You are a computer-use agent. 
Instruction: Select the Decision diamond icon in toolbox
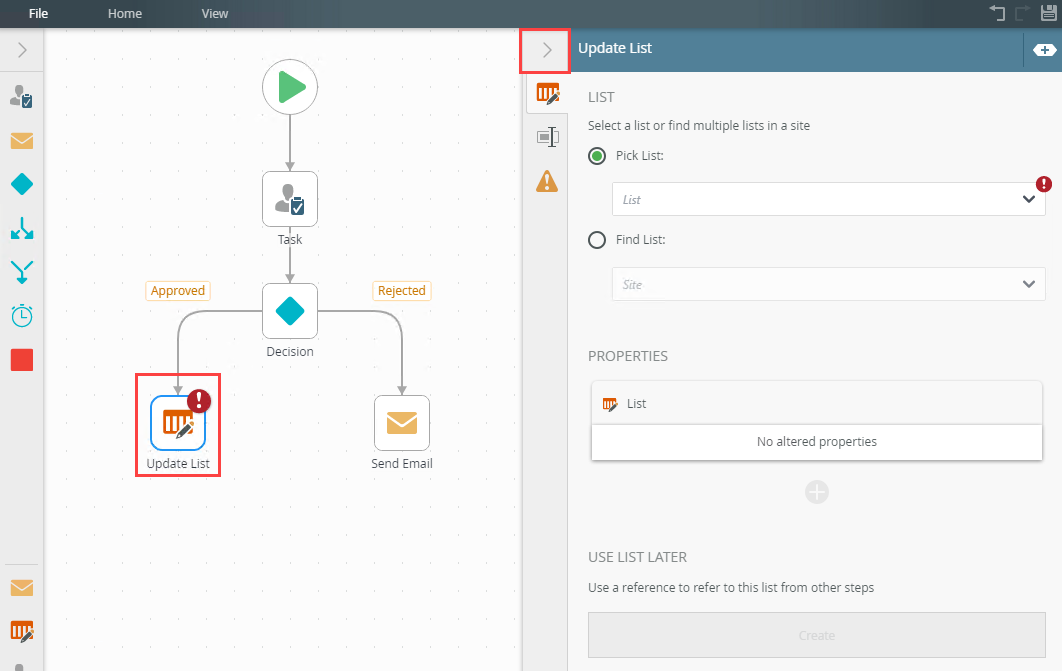pyautogui.click(x=22, y=184)
